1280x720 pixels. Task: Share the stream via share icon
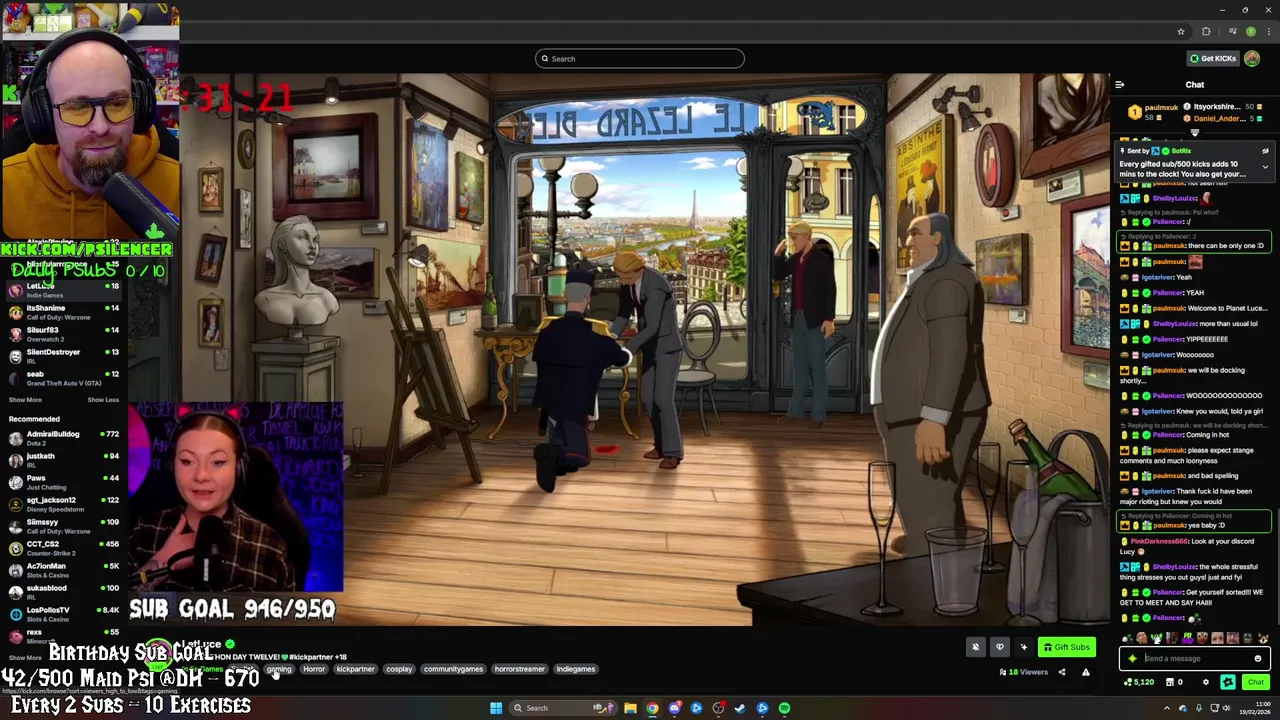(x=1062, y=672)
